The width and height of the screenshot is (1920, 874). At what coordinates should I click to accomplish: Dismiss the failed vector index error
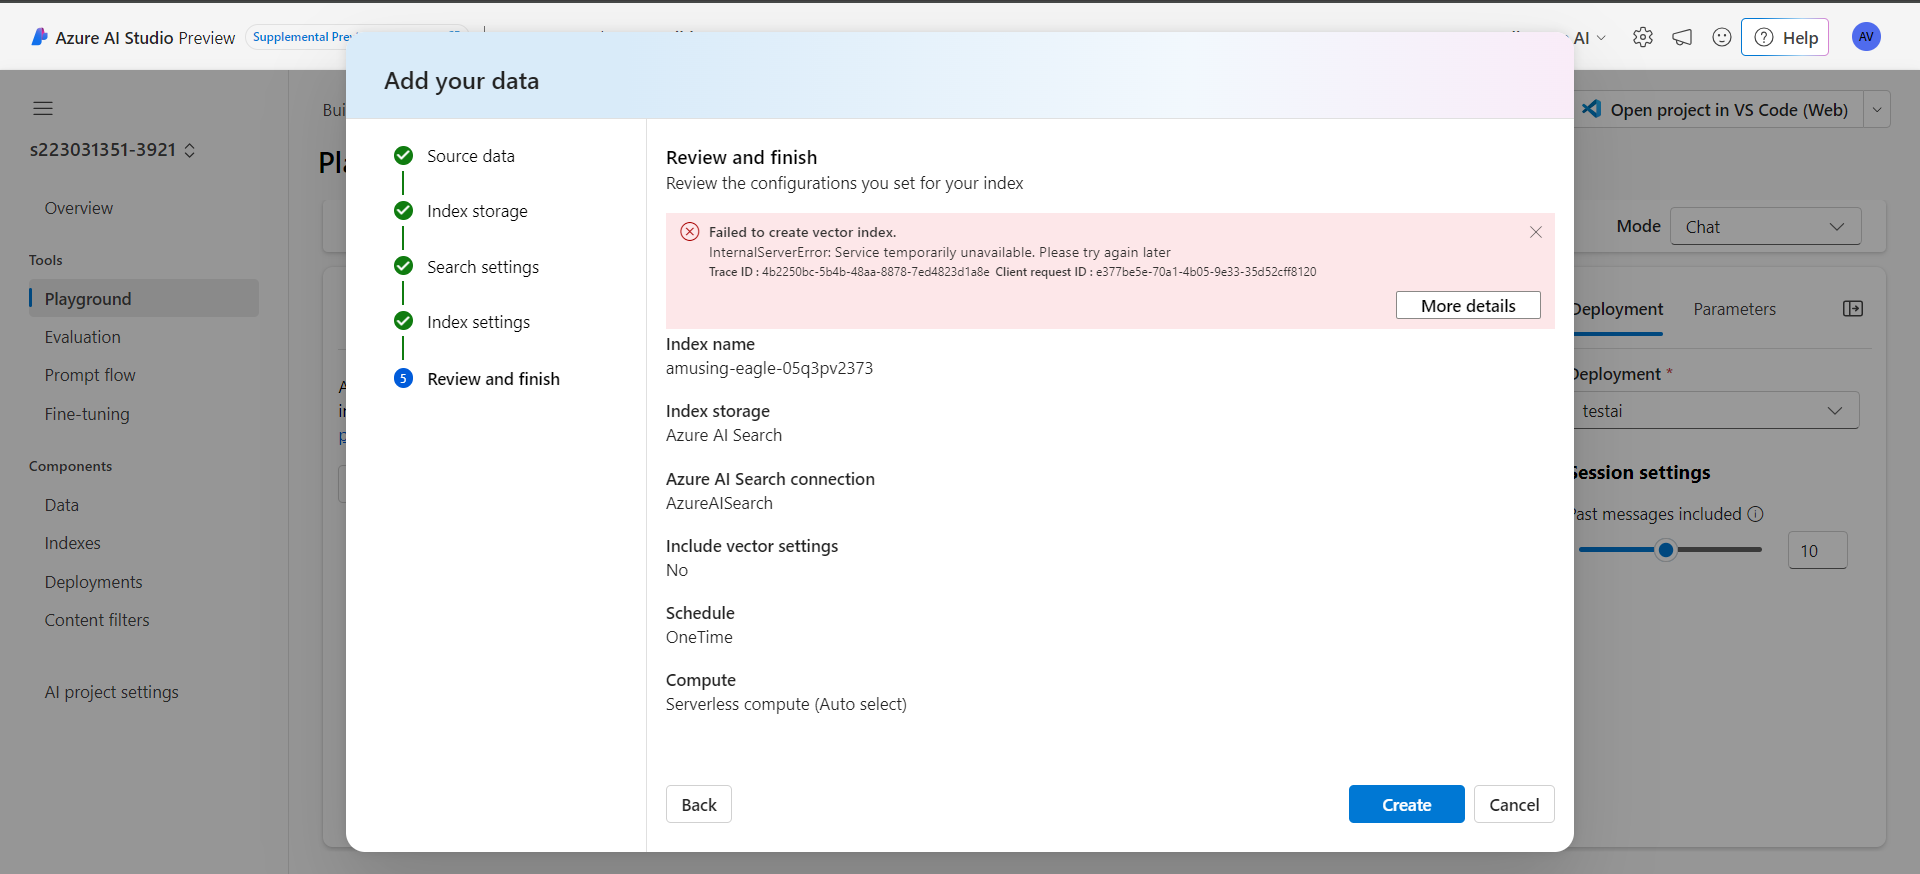pyautogui.click(x=1535, y=232)
